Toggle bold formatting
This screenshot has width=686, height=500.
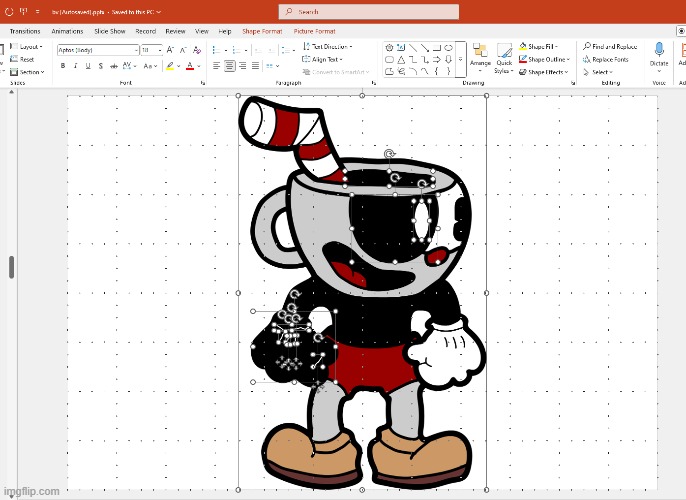pyautogui.click(x=63, y=66)
